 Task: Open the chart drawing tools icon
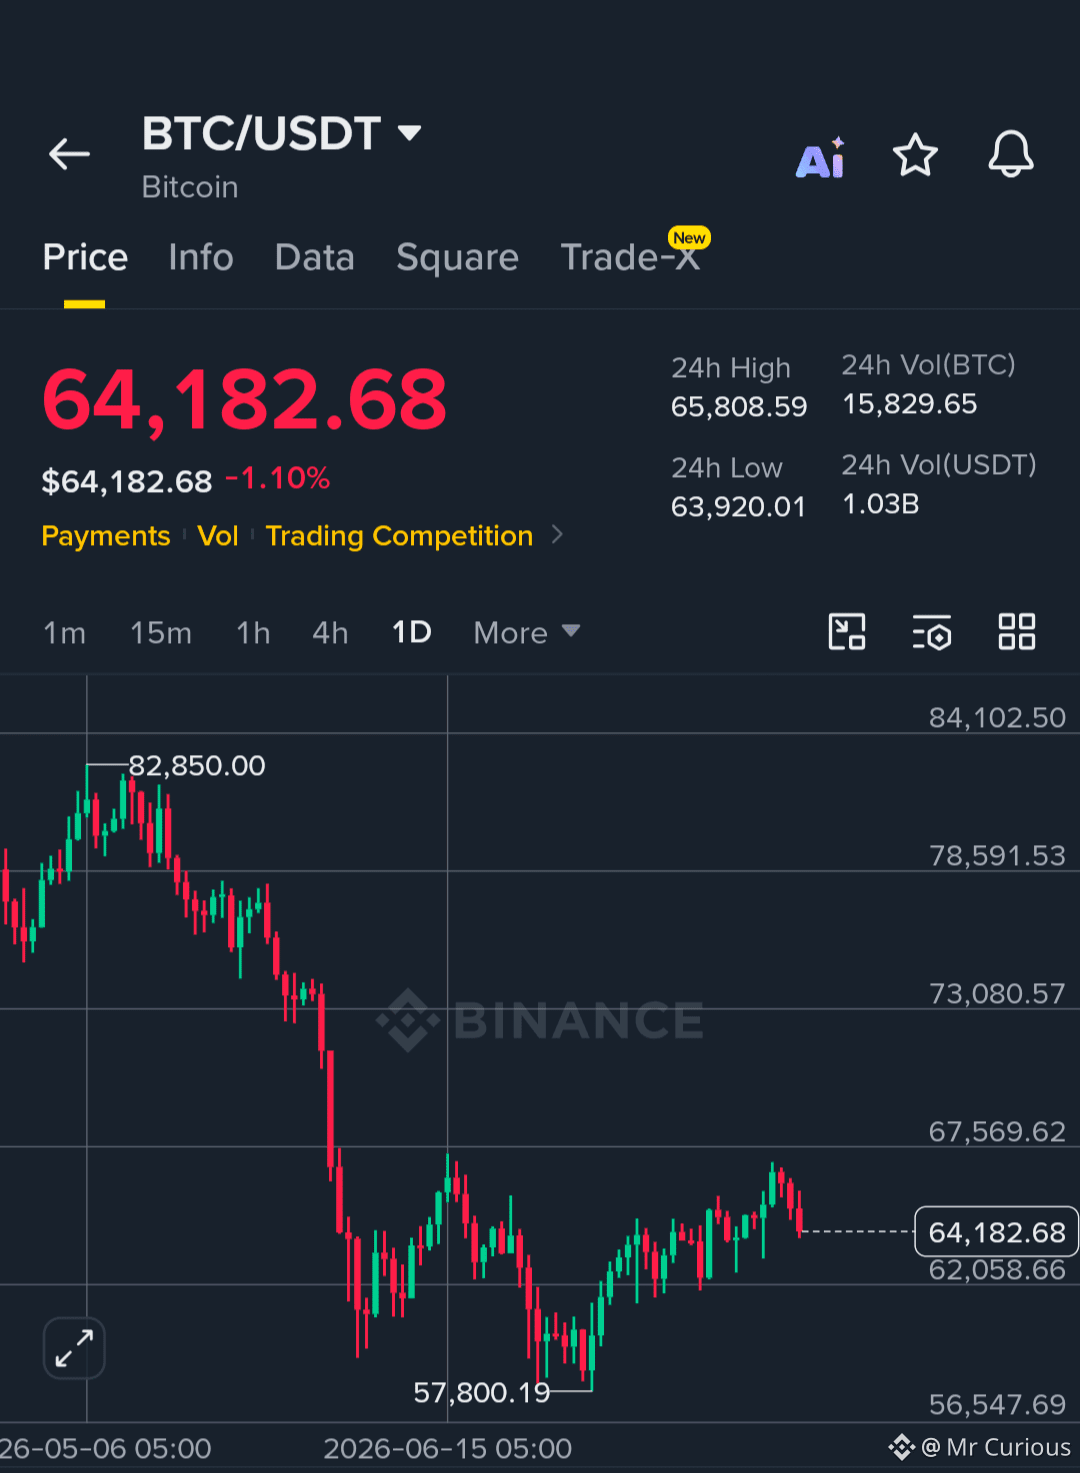point(847,632)
